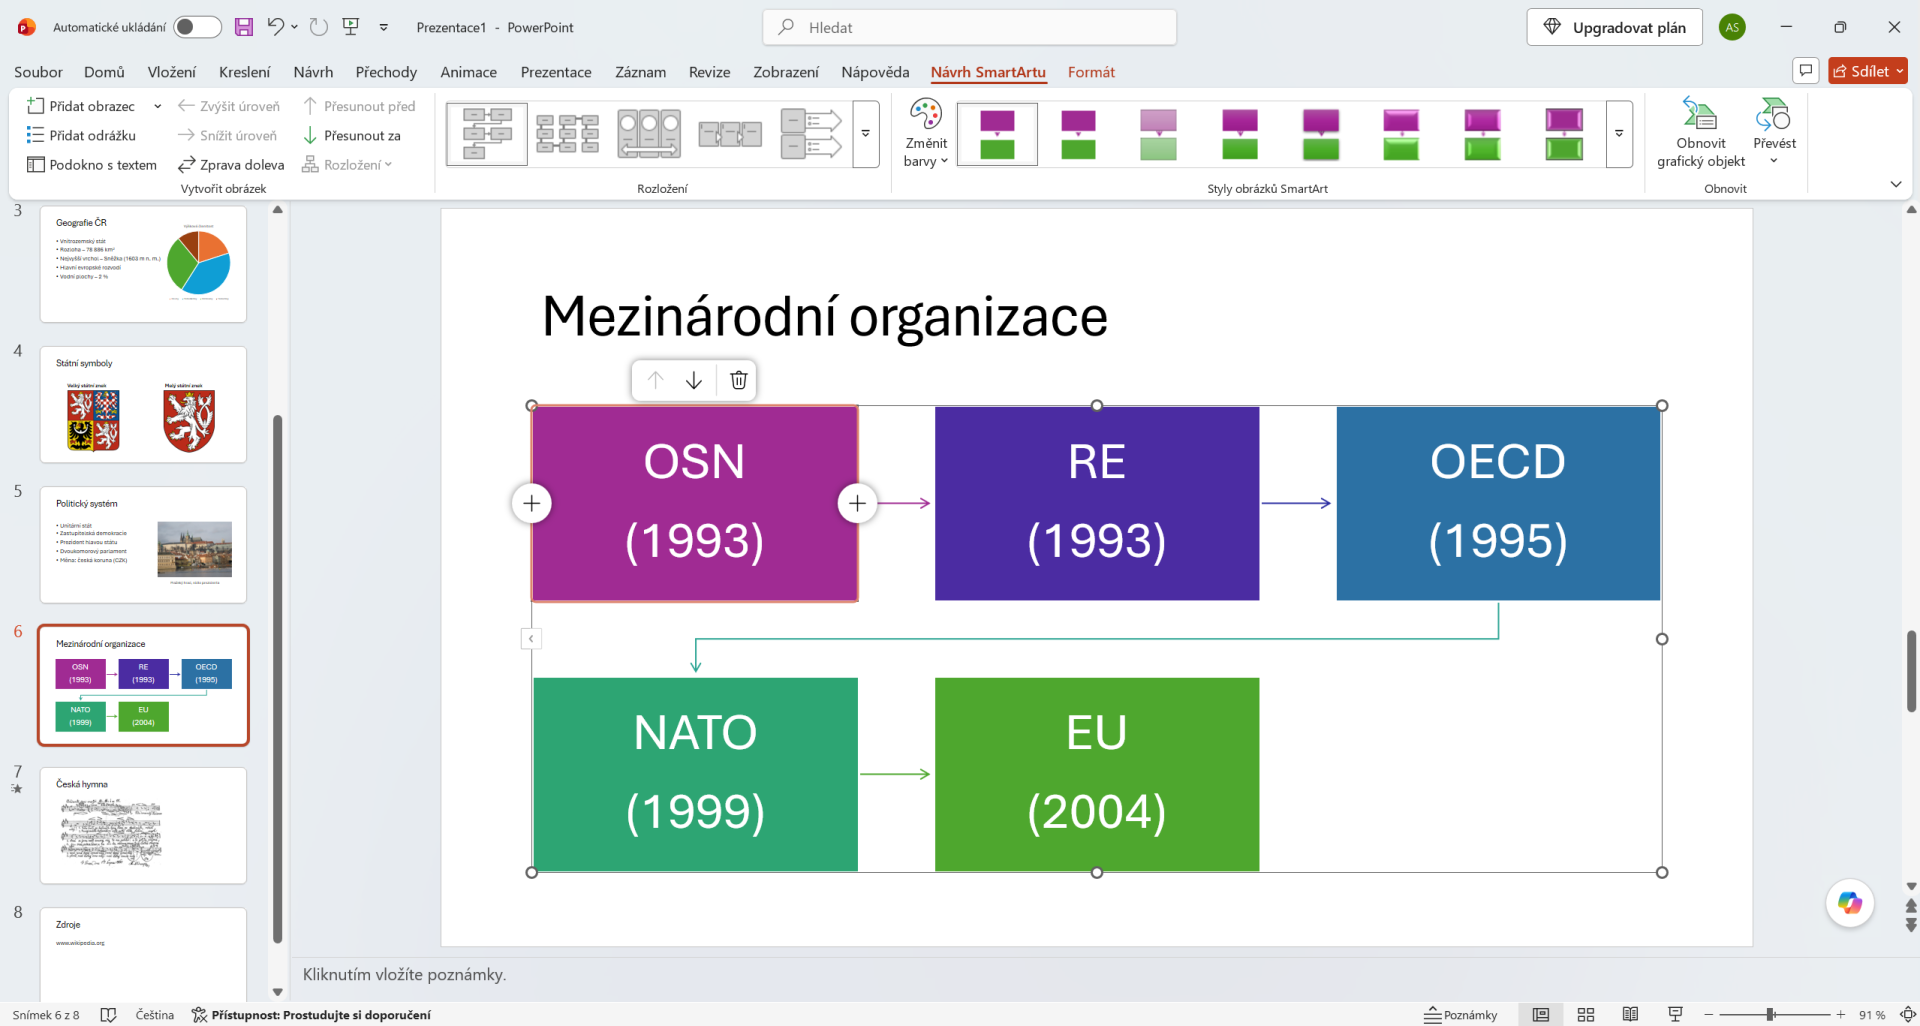Click the zoom slider handle

click(1770, 1014)
